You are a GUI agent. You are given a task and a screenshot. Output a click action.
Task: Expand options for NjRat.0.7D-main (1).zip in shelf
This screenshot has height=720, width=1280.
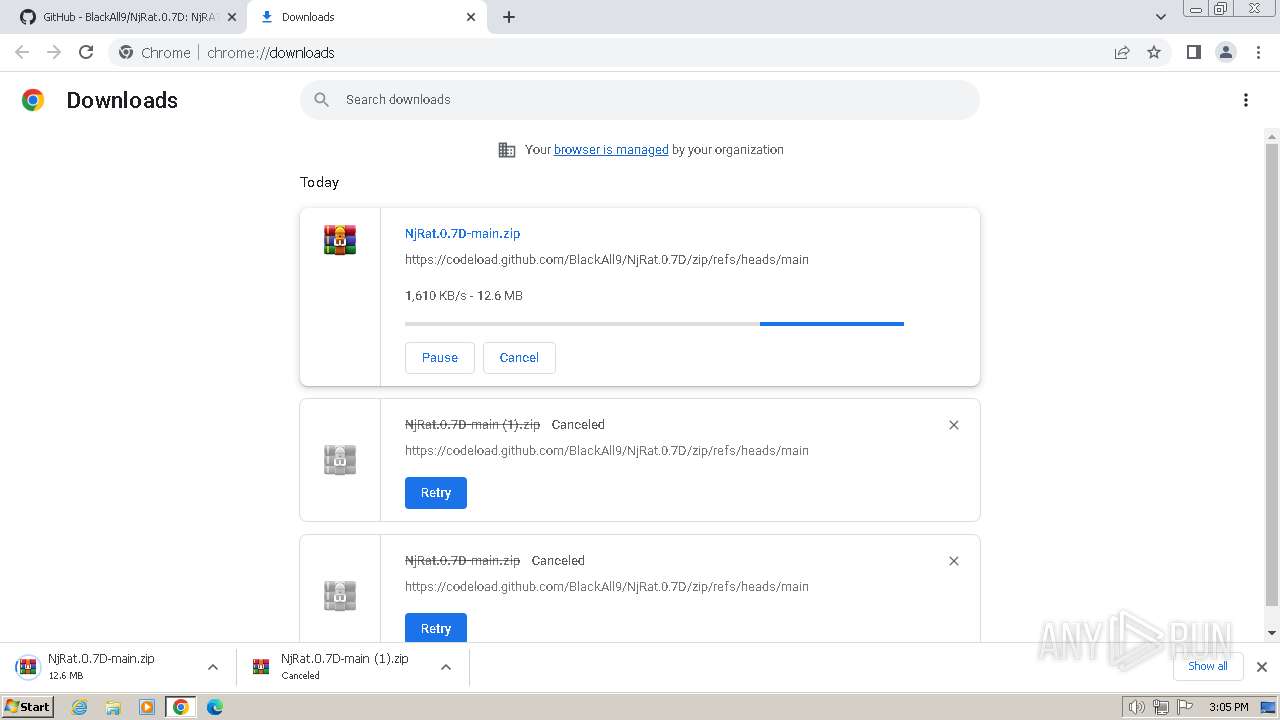click(x=446, y=667)
